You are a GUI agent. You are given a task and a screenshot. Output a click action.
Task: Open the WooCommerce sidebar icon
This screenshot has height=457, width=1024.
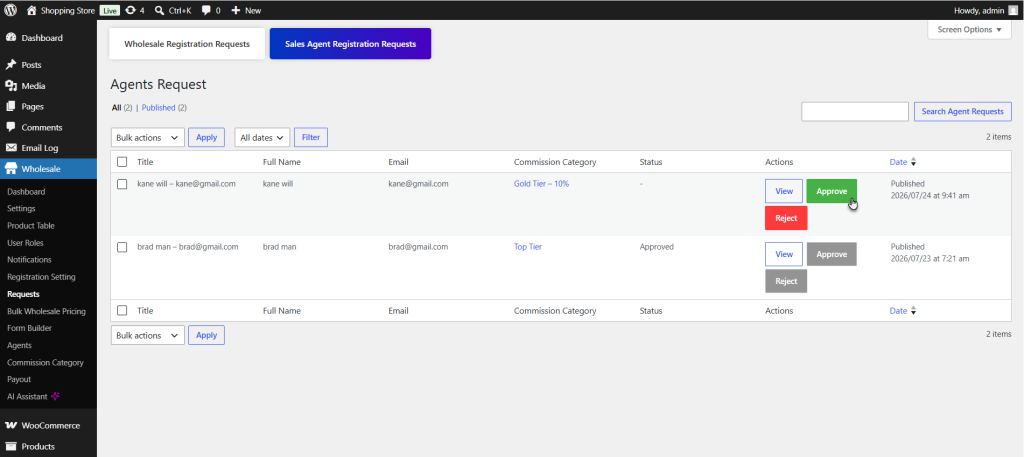tap(11, 425)
